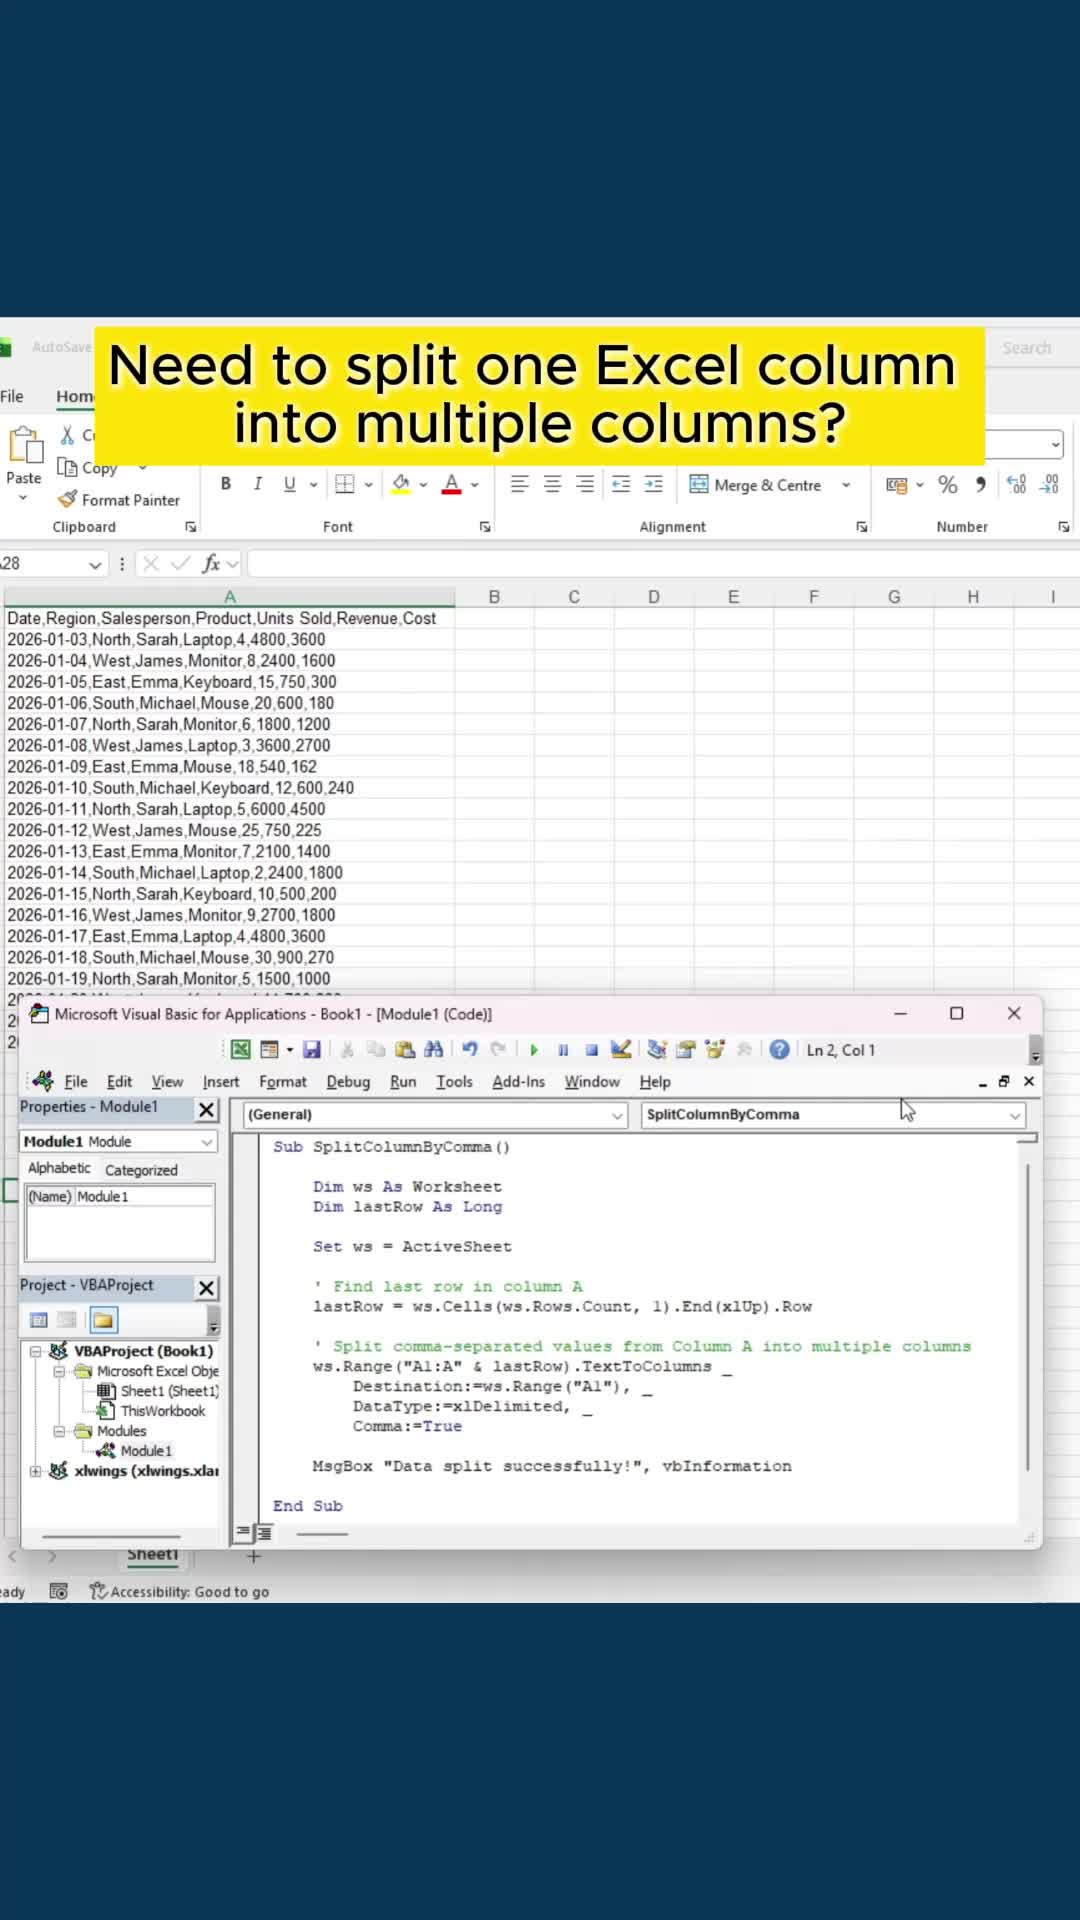
Task: Close the Project - VBAProject pane
Action: 206,1288
